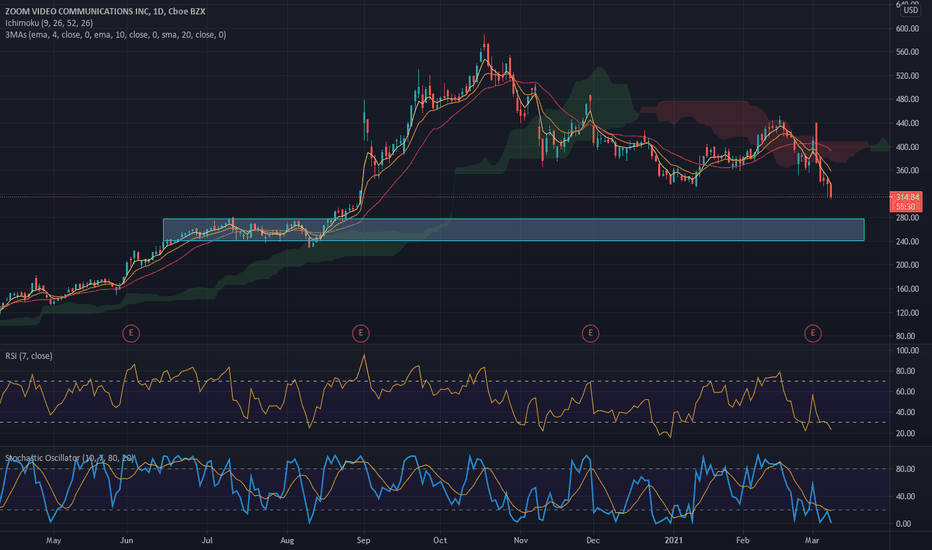
Task: Click the Nov label on time axis
Action: click(x=521, y=540)
